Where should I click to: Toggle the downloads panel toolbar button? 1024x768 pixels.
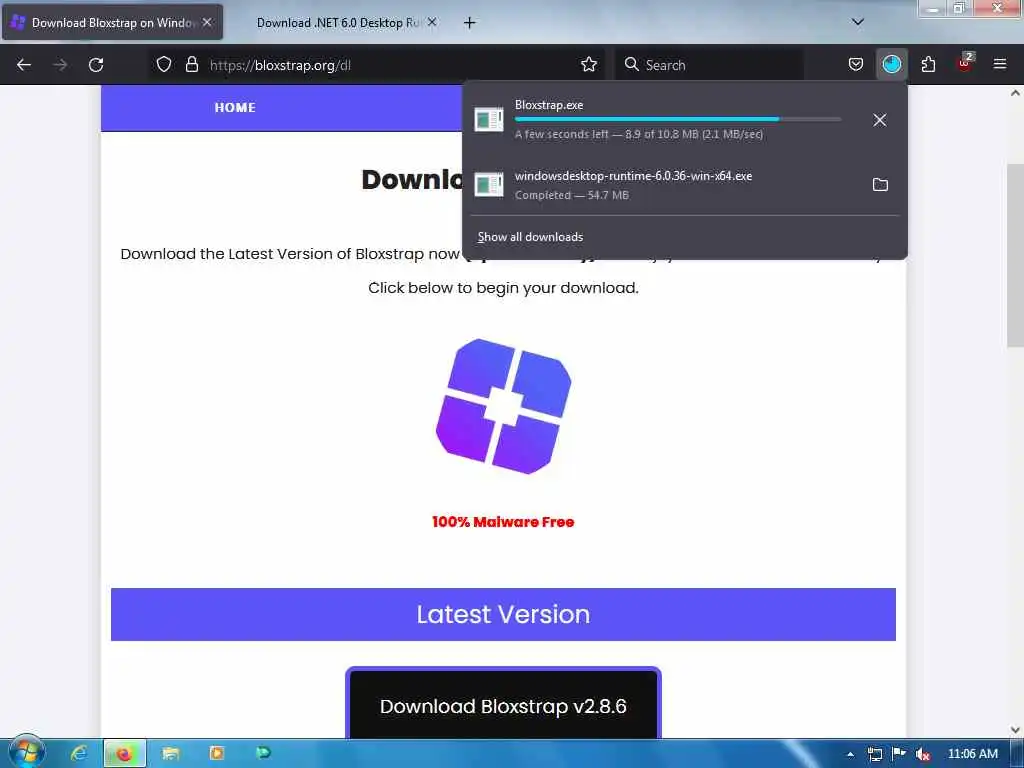(891, 65)
